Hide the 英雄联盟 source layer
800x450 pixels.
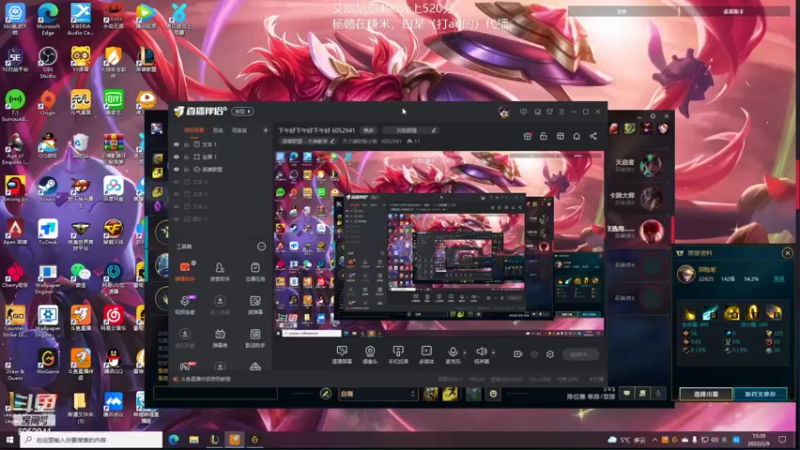(177, 169)
